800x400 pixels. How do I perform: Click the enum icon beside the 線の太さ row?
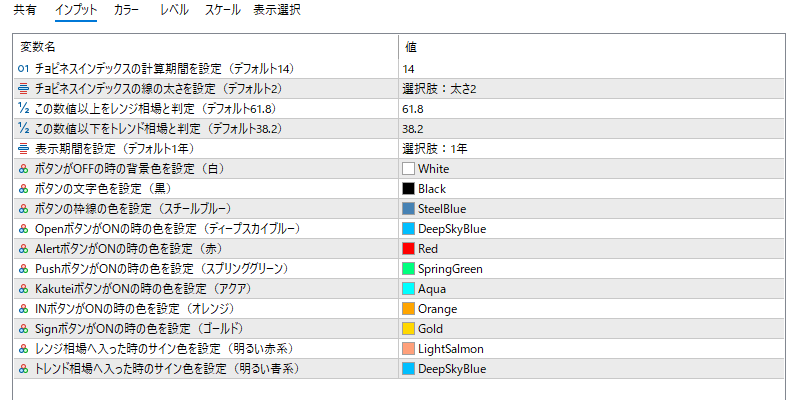click(x=23, y=89)
